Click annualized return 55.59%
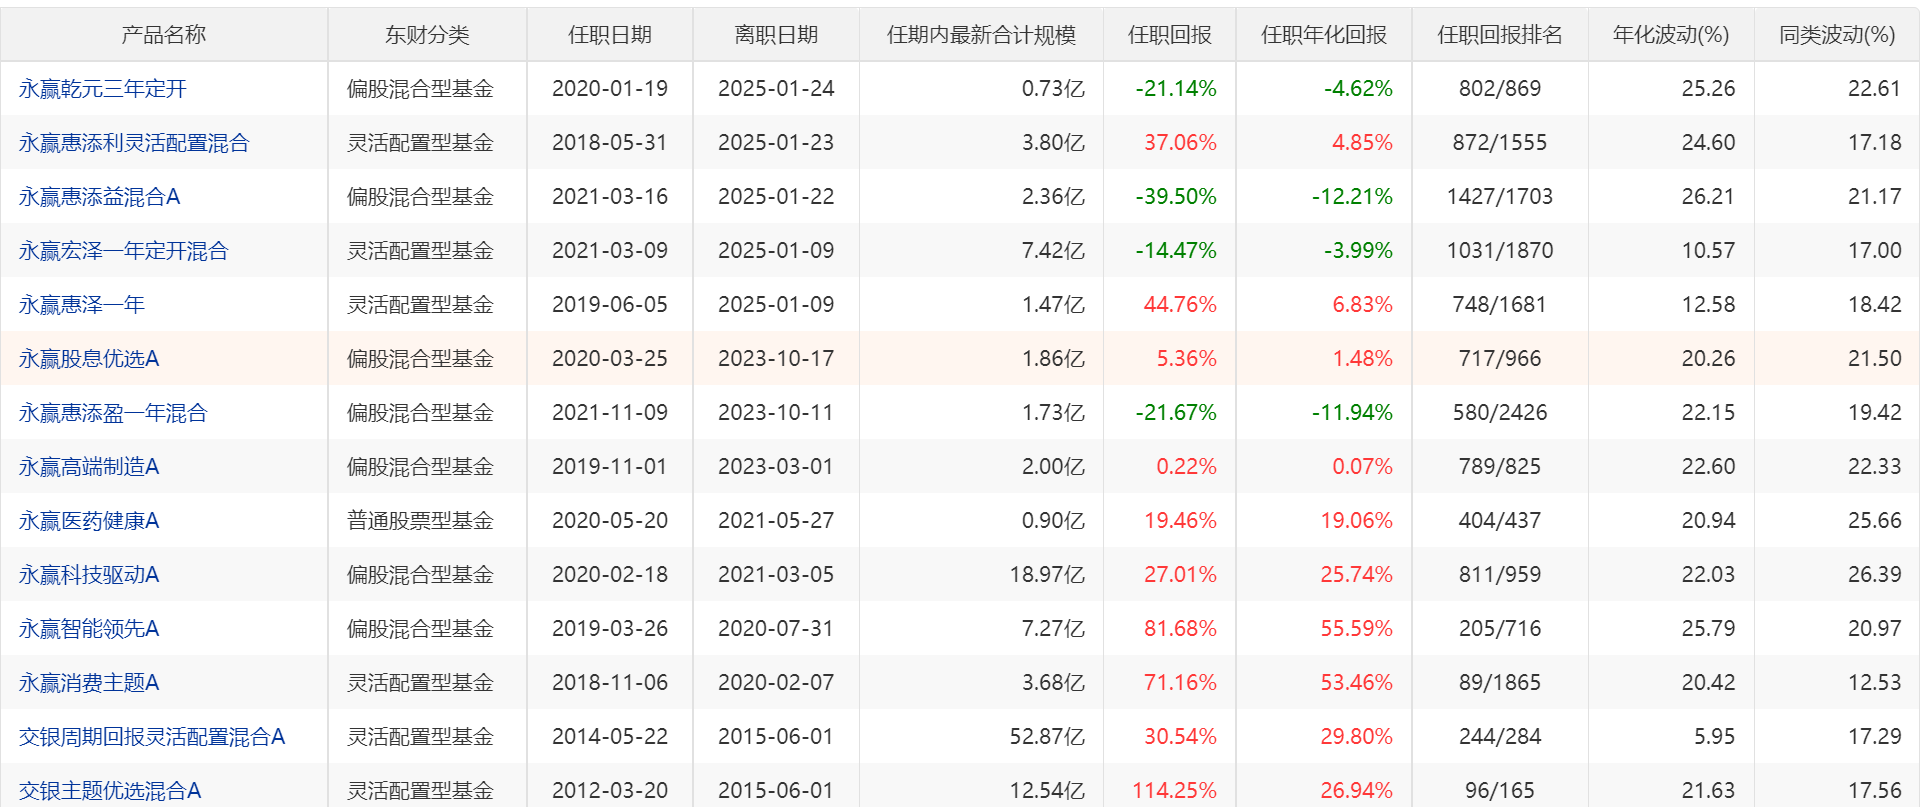 point(1356,629)
